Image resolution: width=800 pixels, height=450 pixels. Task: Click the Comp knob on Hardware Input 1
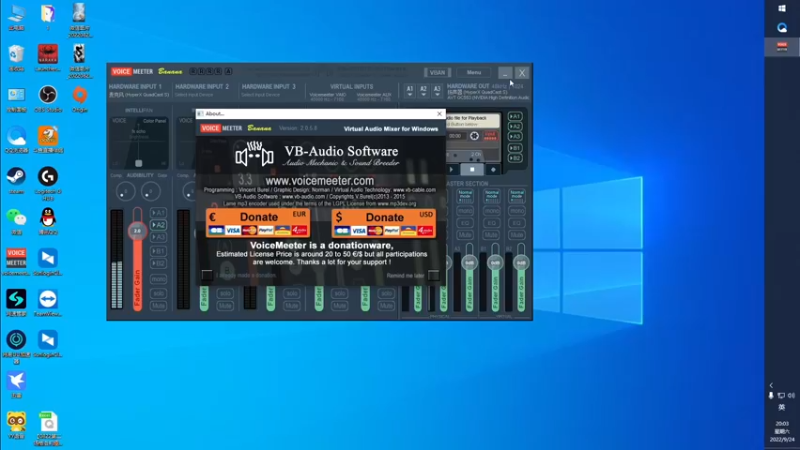(x=125, y=192)
